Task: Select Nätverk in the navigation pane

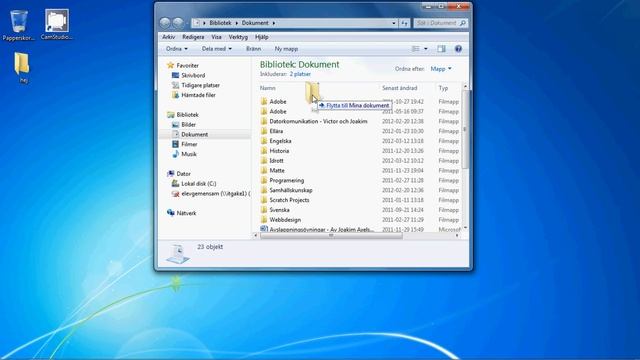Action: tap(186, 213)
